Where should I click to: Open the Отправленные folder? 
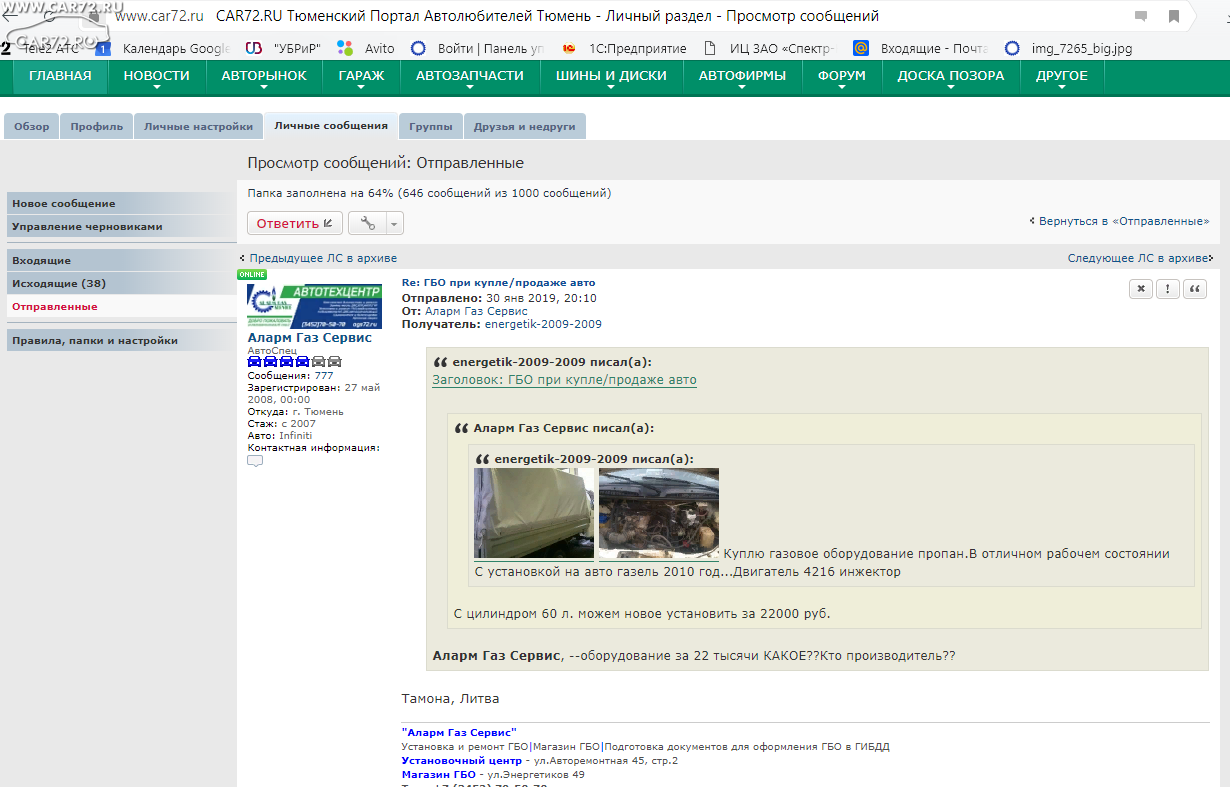click(121, 306)
